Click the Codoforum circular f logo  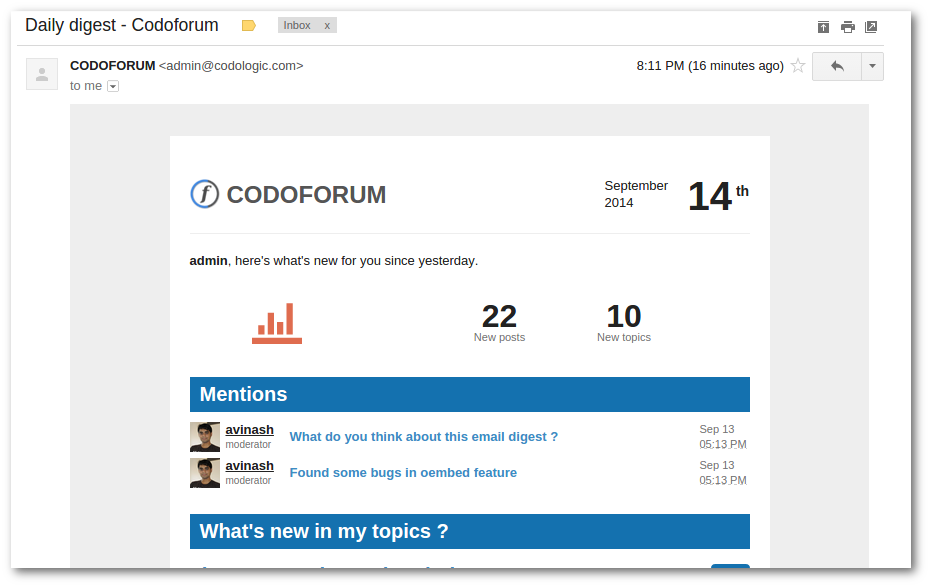205,194
